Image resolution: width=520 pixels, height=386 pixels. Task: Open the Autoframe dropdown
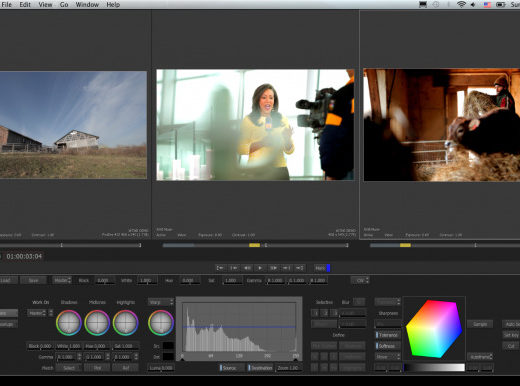480,357
